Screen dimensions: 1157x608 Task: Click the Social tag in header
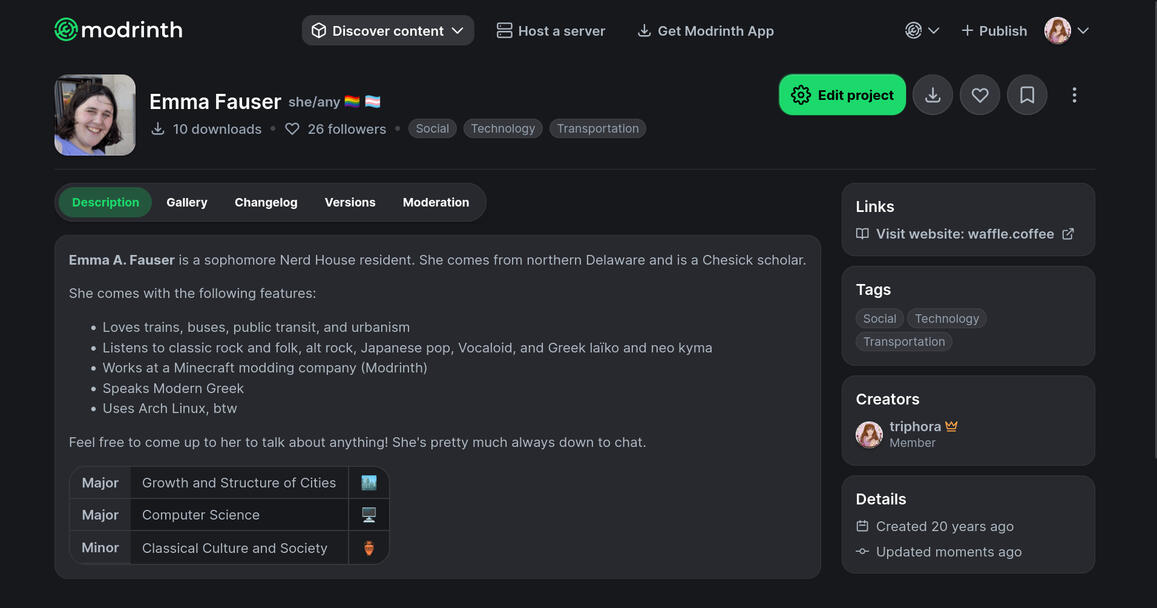click(x=432, y=128)
